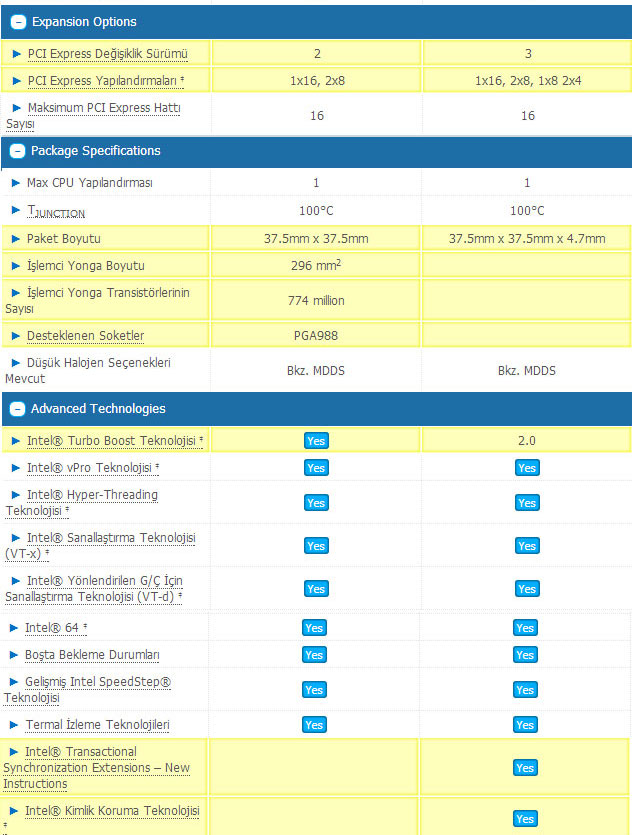The image size is (632, 835).
Task: Expand PCI Express Yapılandırmaları arrow
Action: [x=17, y=81]
